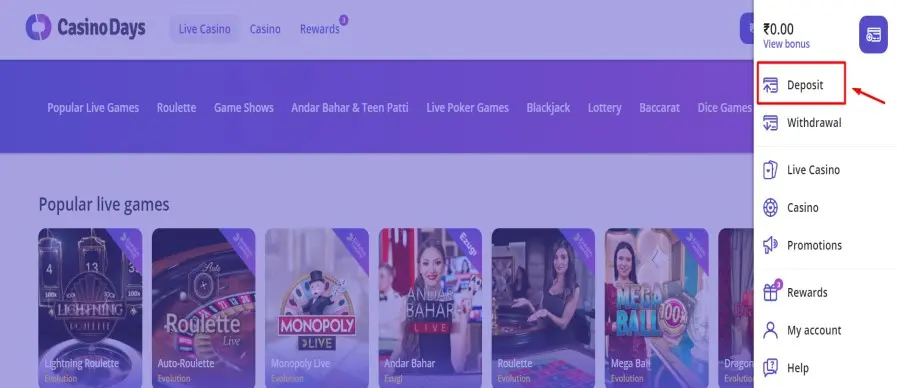Click the Promotions megaphone icon
The image size is (897, 388).
click(x=771, y=246)
